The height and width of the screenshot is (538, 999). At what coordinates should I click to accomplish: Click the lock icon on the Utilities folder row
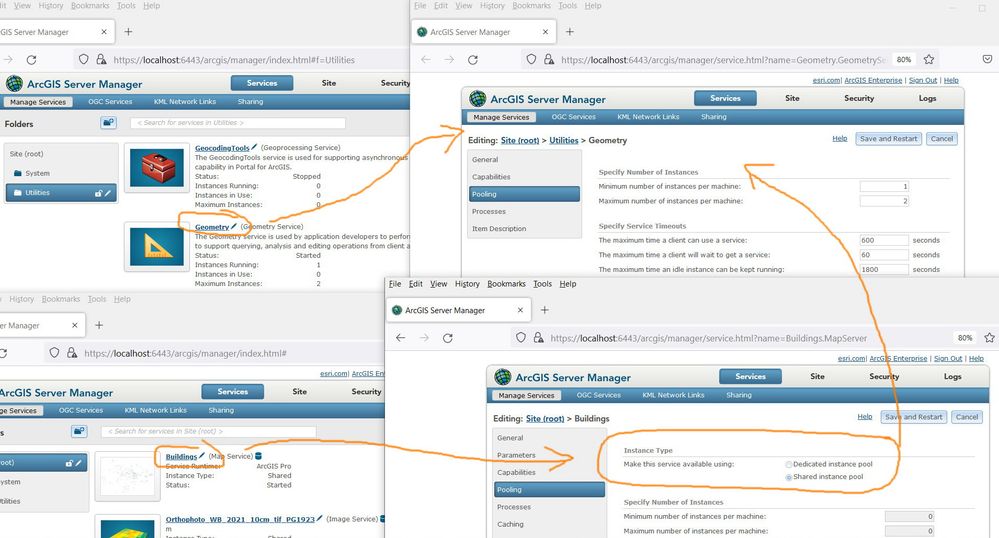[98, 193]
